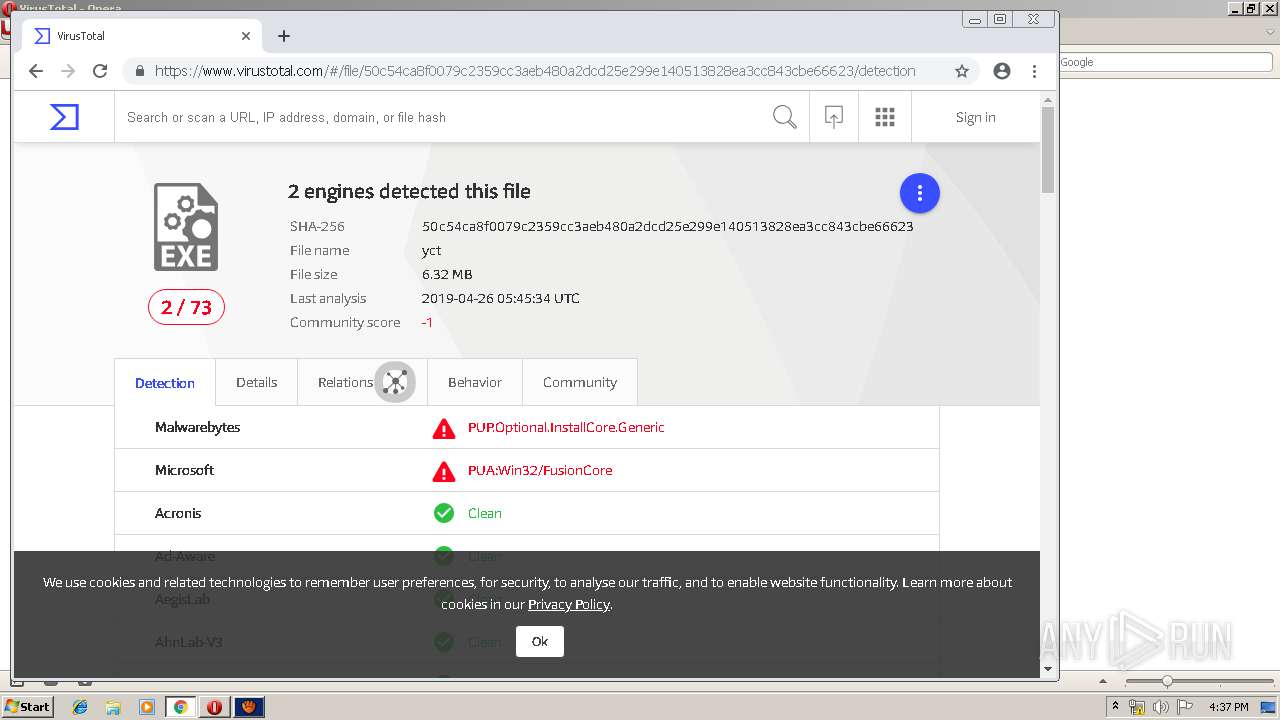Click the taskbar clock showing 4:37 PM
1280x720 pixels.
pos(1229,707)
